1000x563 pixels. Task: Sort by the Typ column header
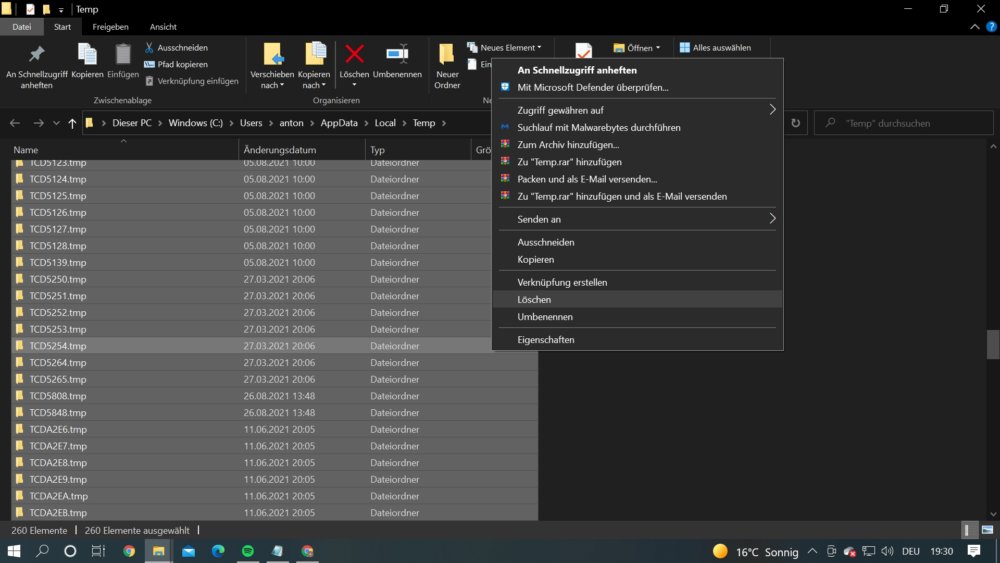(x=418, y=150)
